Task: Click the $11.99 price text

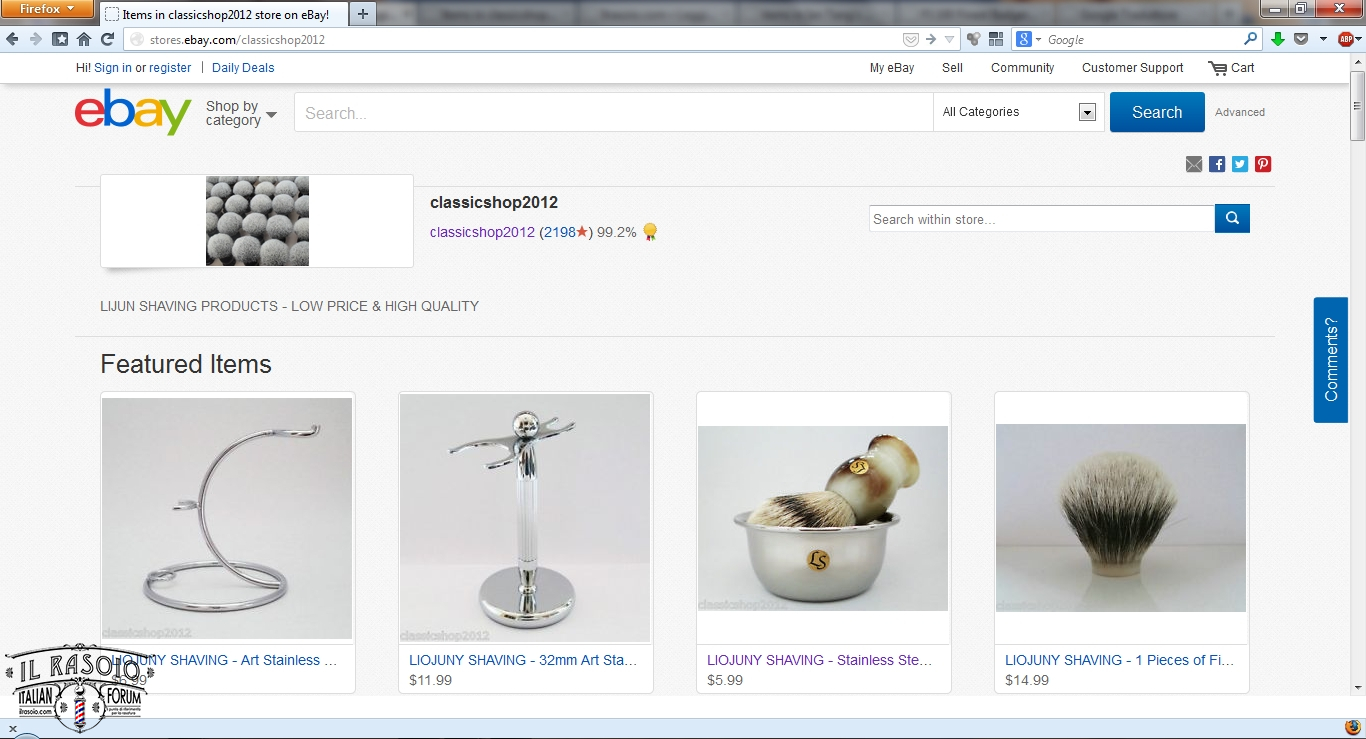Action: tap(431, 680)
